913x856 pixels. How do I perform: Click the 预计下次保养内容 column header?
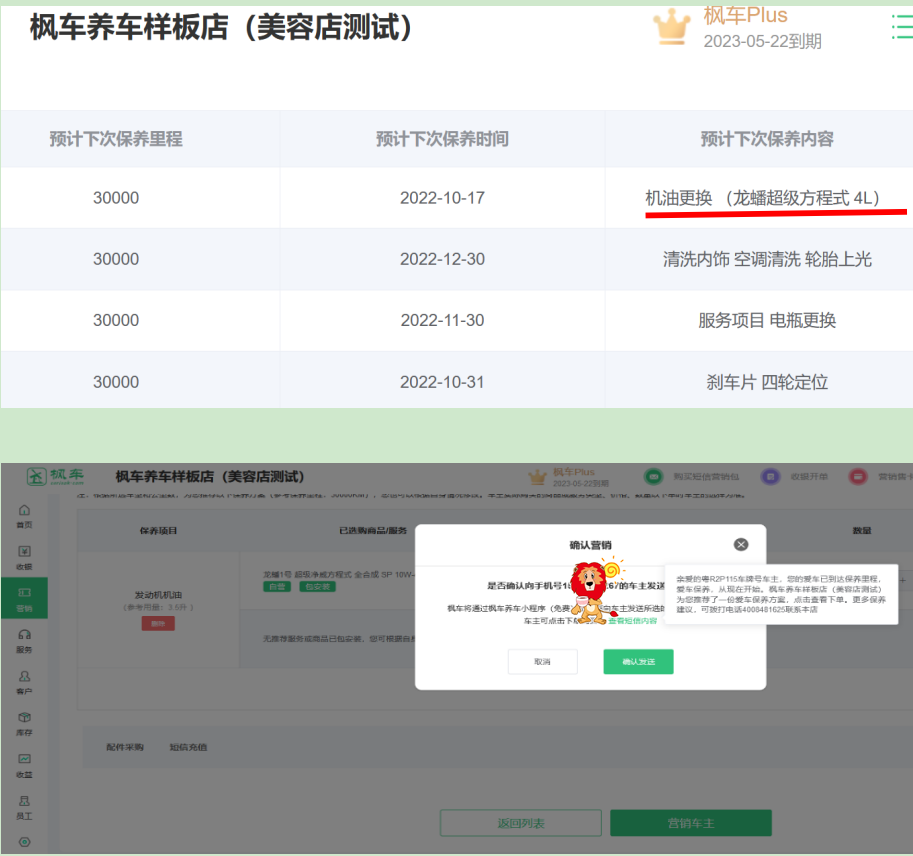767,139
